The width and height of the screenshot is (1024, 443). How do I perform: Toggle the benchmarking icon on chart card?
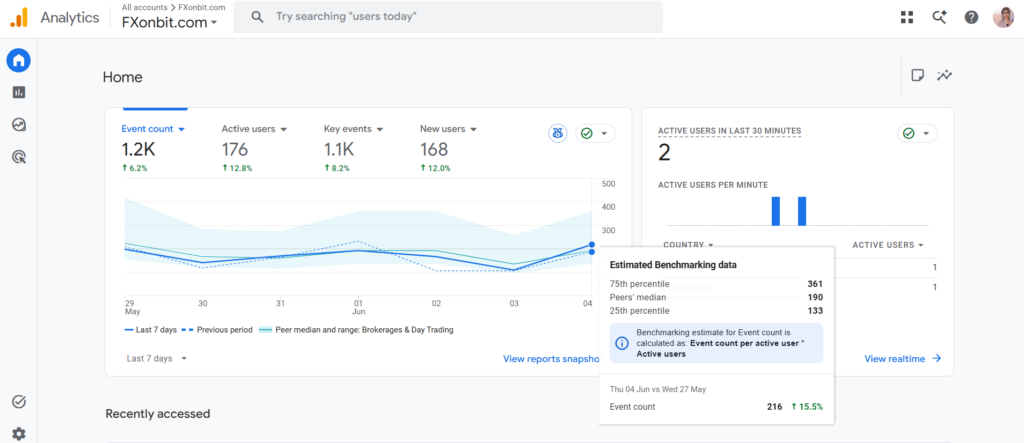click(557, 133)
